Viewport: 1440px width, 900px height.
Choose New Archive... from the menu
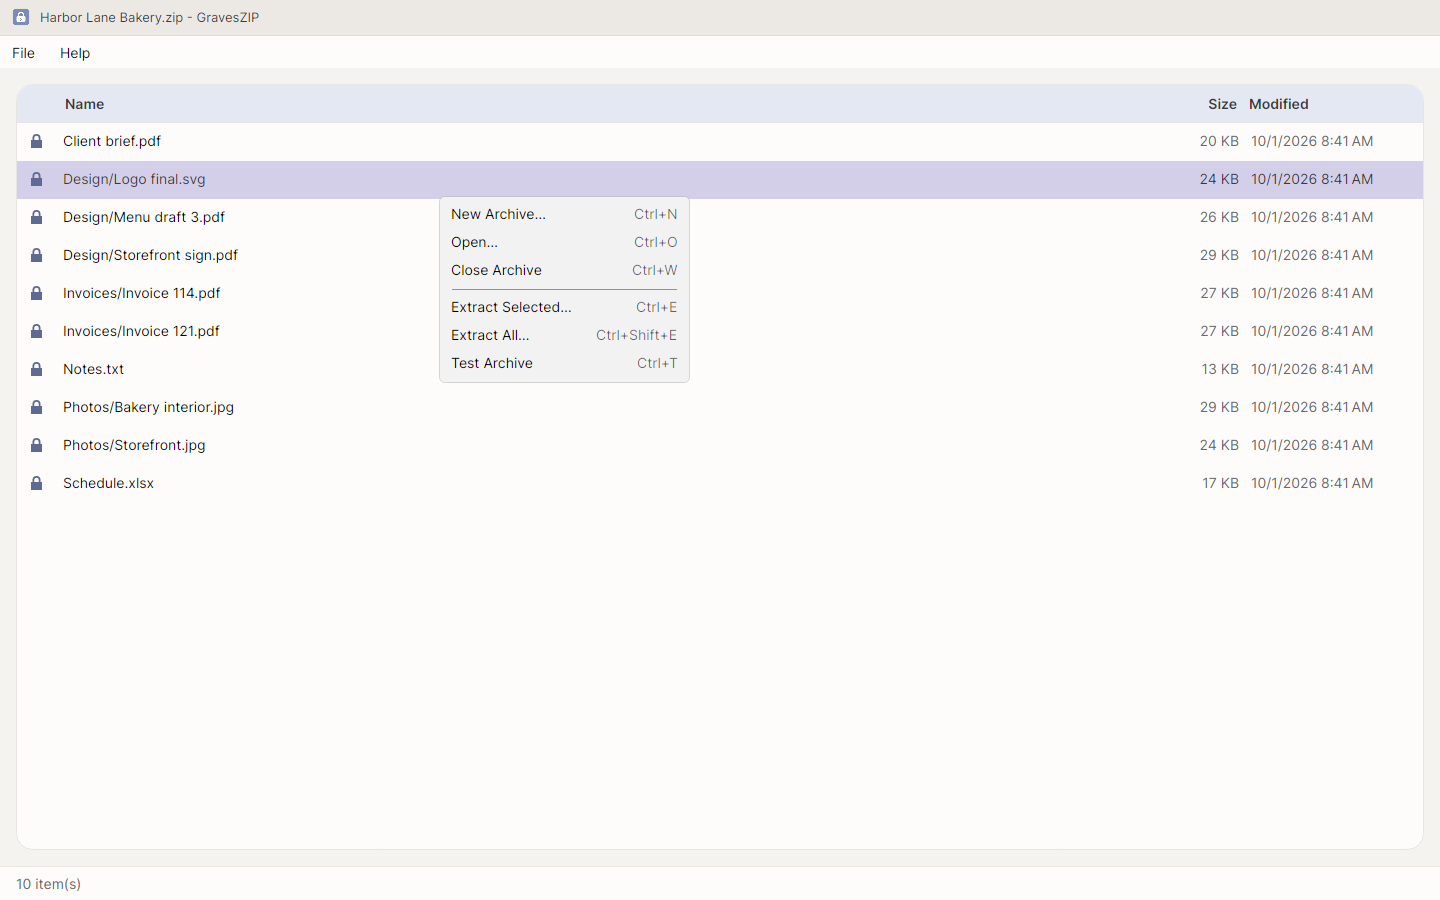[x=564, y=214]
